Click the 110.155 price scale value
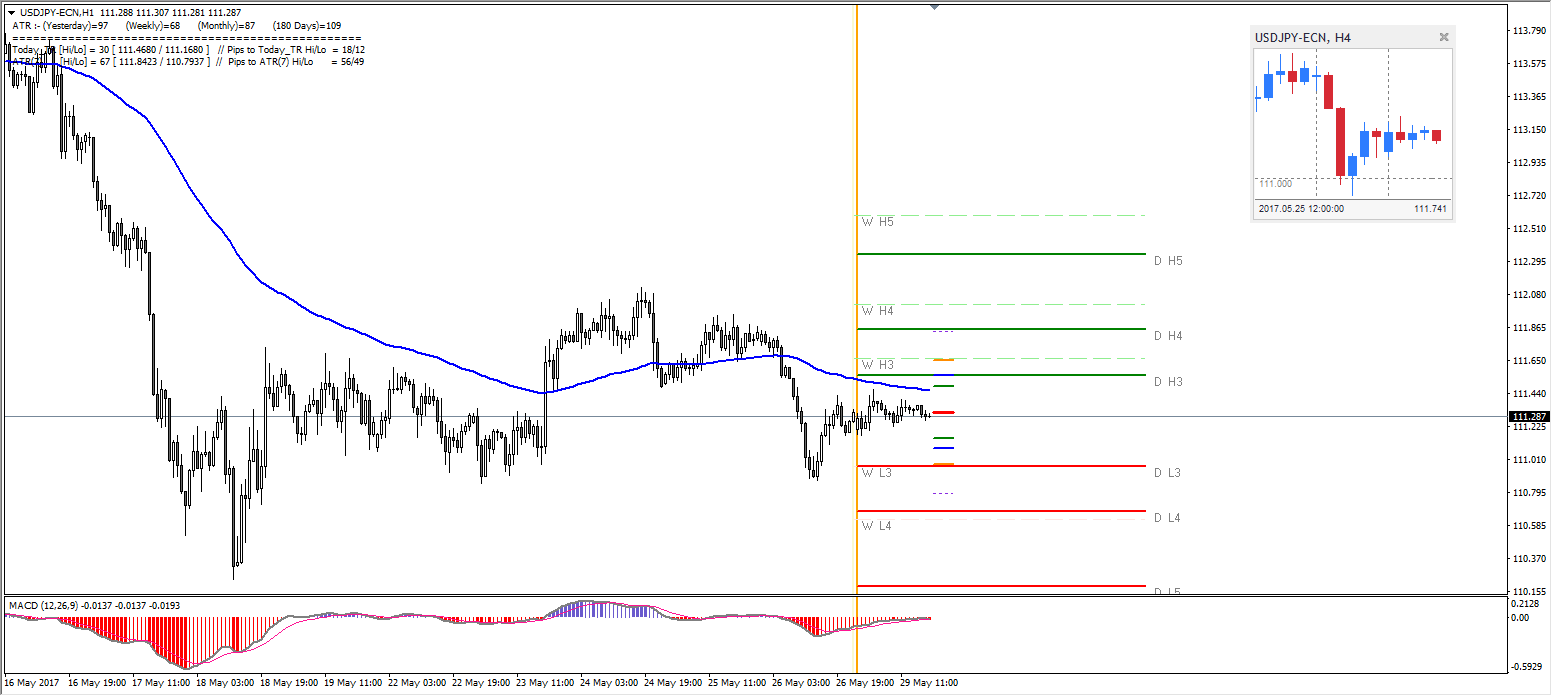This screenshot has width=1552, height=696. pyautogui.click(x=1530, y=592)
